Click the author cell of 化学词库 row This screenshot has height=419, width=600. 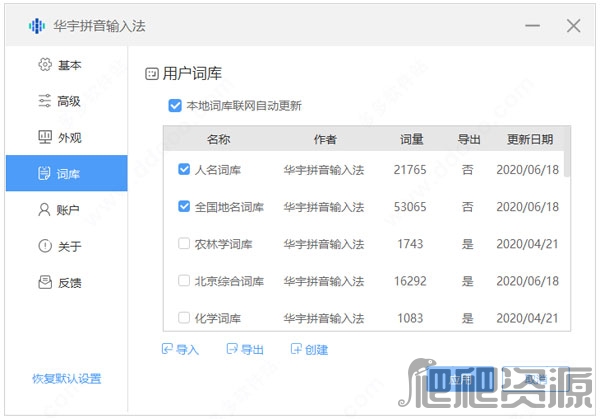tap(324, 318)
